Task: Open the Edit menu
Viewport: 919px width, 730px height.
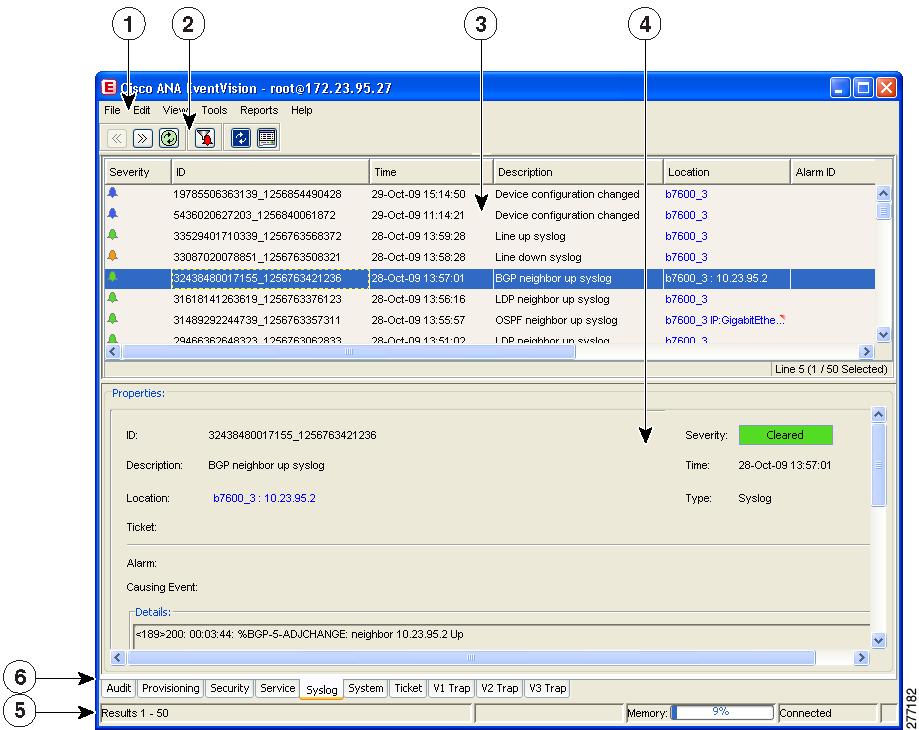Action: click(x=141, y=110)
